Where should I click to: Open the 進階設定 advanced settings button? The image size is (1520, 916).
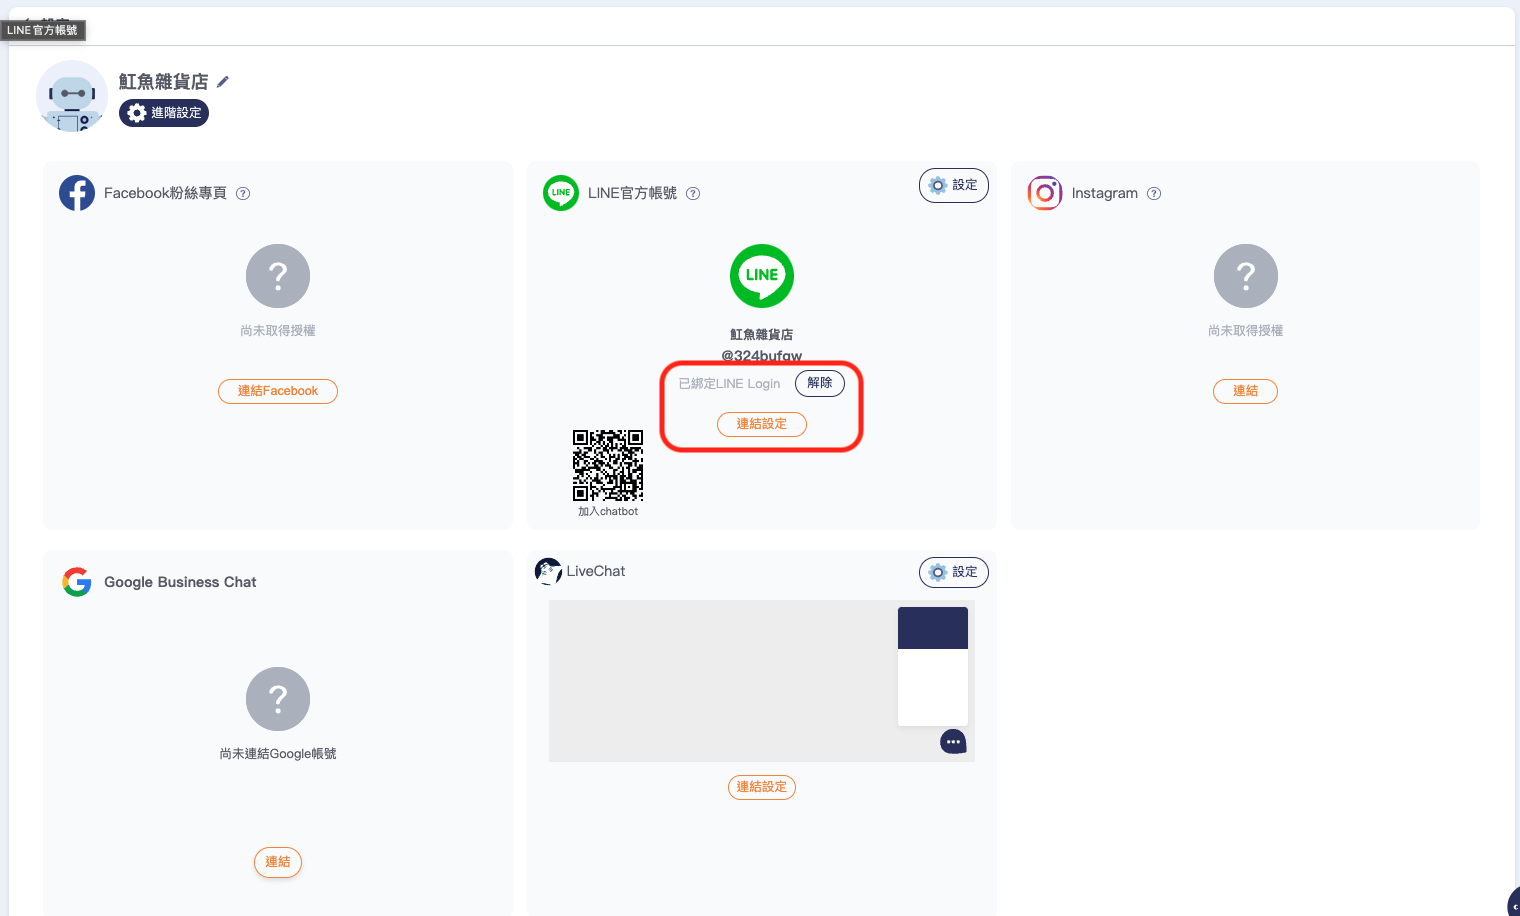click(164, 113)
